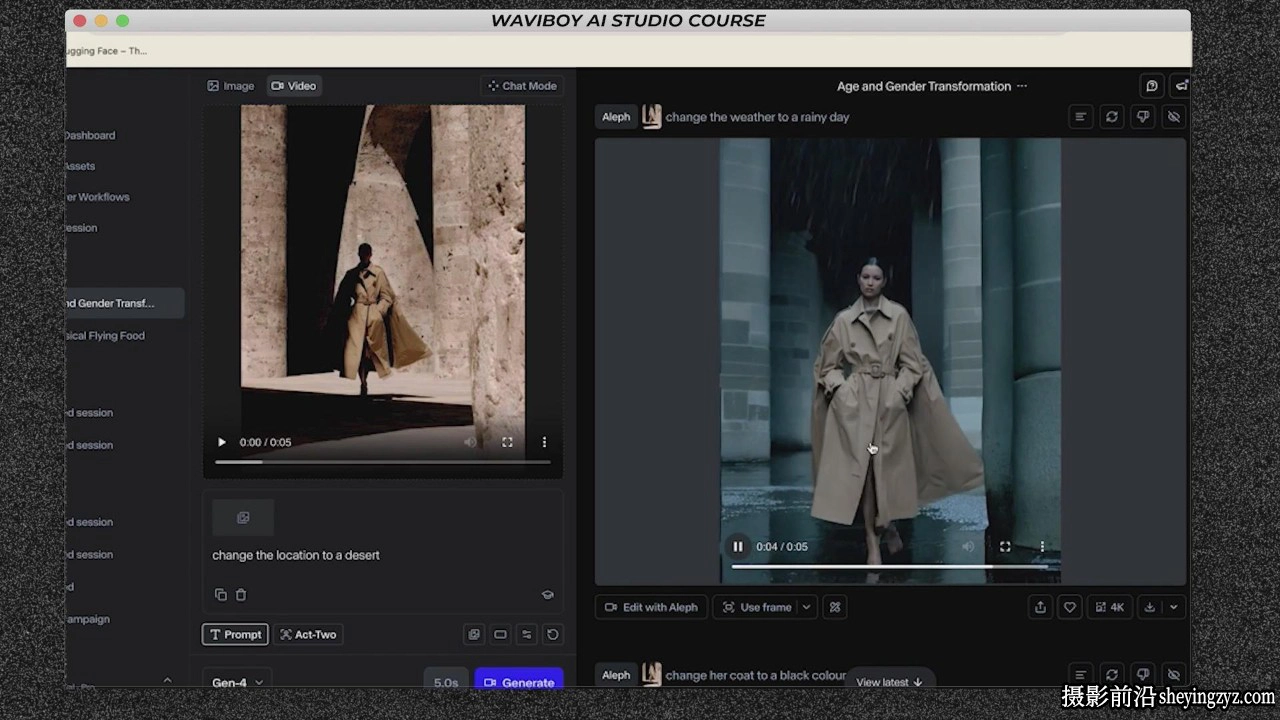
Task: Click the reference thumbnail beside black coat prompt
Action: [x=652, y=675]
